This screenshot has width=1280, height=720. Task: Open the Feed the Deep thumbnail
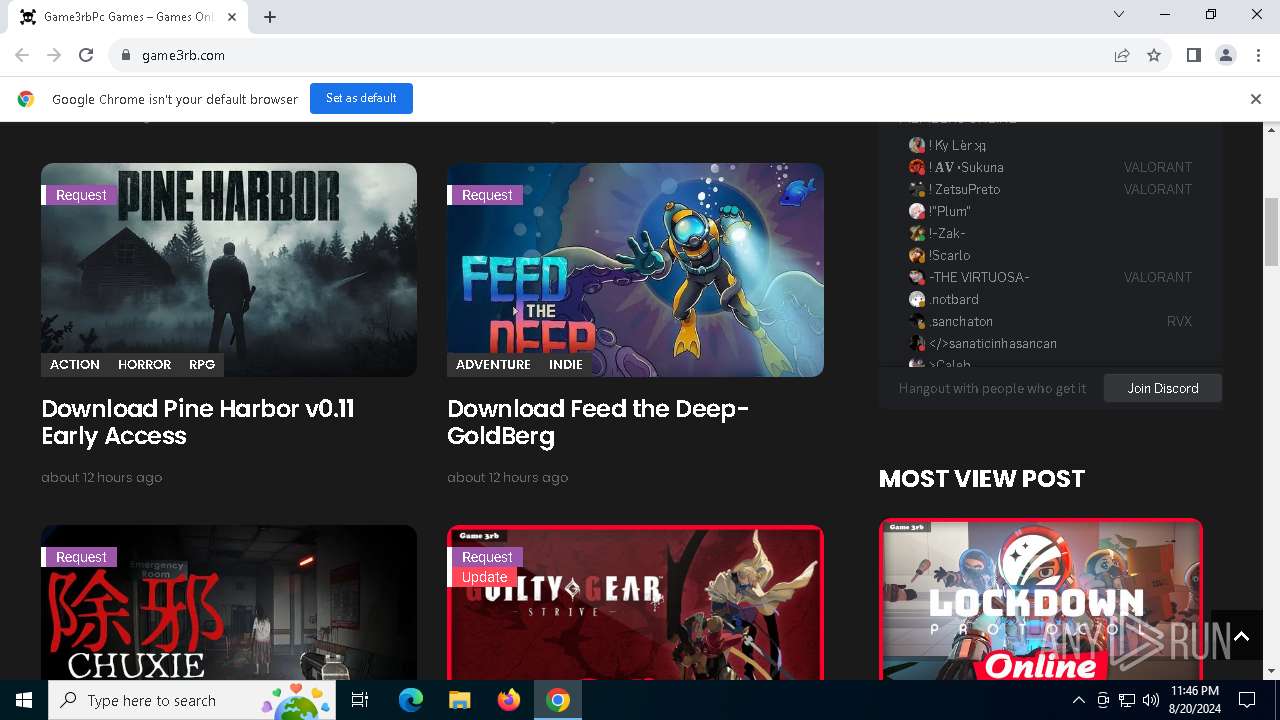tap(635, 270)
